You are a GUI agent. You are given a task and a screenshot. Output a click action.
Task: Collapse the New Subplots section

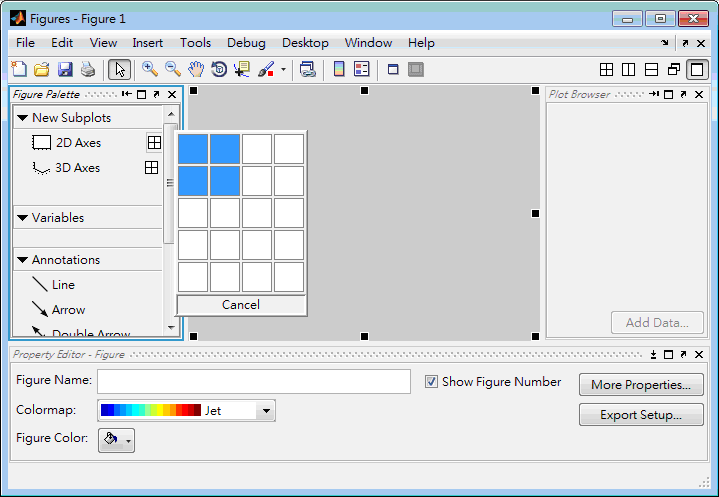(22, 118)
